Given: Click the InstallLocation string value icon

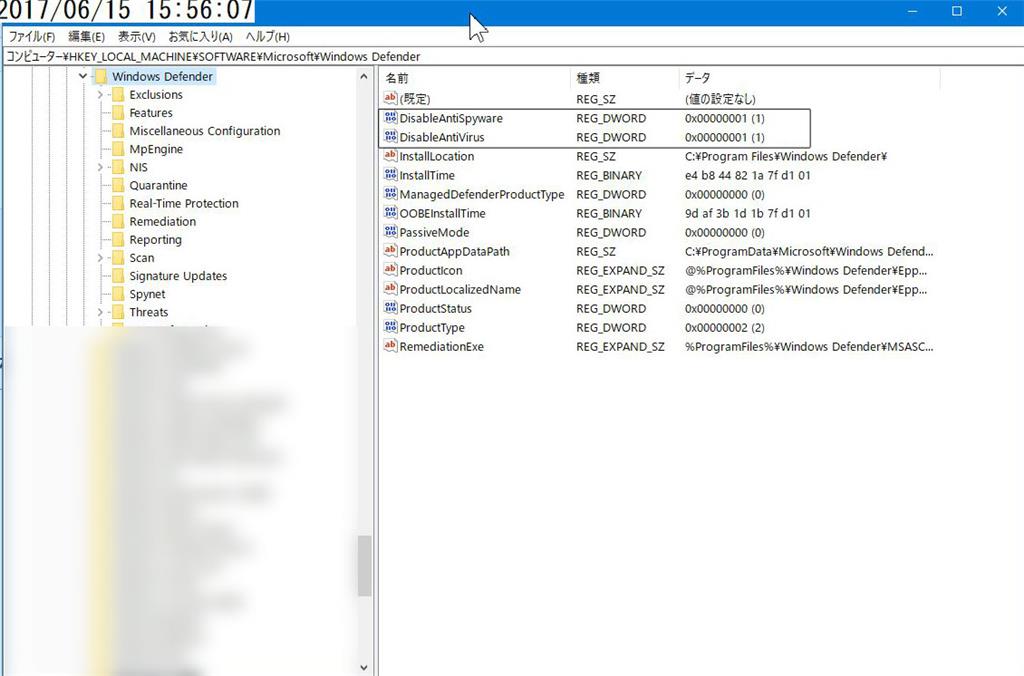Looking at the screenshot, I should (x=391, y=155).
